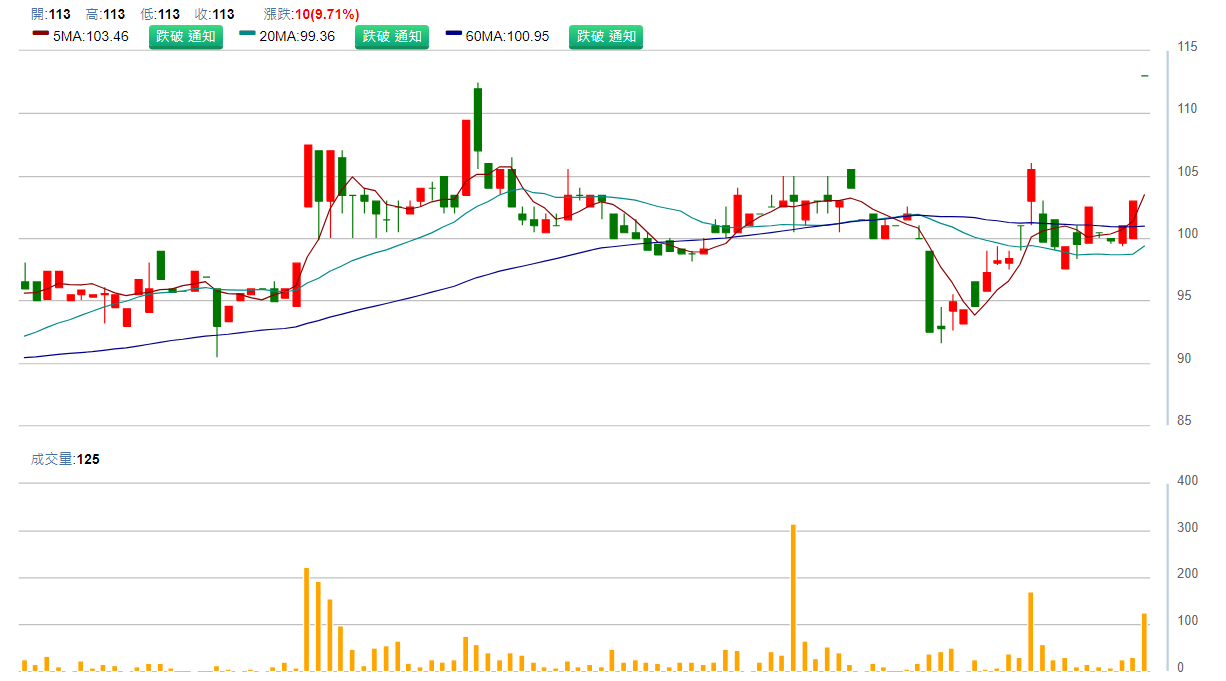This screenshot has height=681, width=1226.
Task: Click the 跌破 通知 button beside 5MA
Action: [x=185, y=36]
